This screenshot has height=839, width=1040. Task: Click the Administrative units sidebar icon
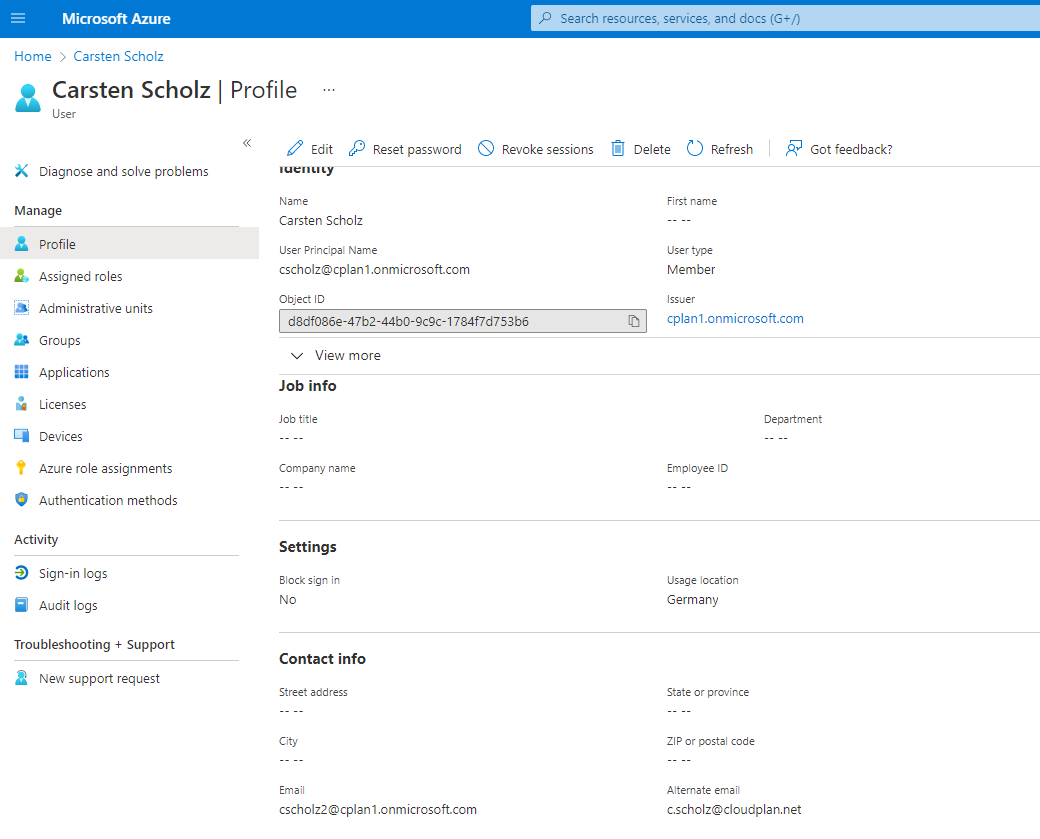pyautogui.click(x=21, y=308)
